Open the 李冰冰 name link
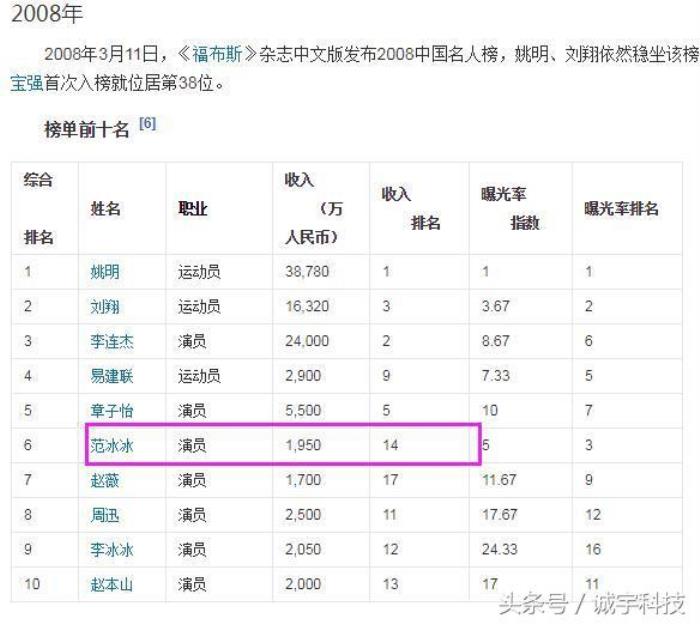Viewport: 700px width, 624px height. pyautogui.click(x=111, y=550)
